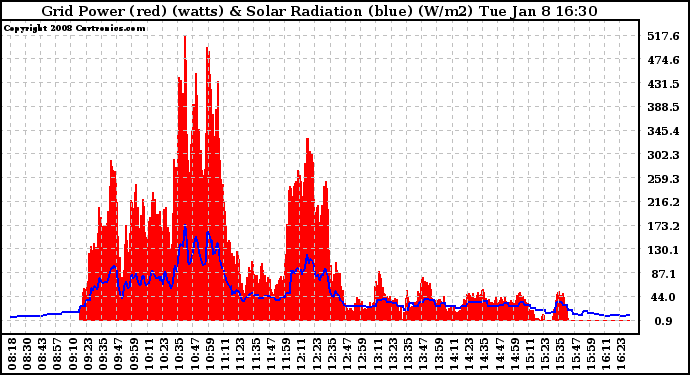Image resolution: width=690 pixels, height=375 pixels.
Task: Select the 0.9 axis value
Action: [664, 321]
